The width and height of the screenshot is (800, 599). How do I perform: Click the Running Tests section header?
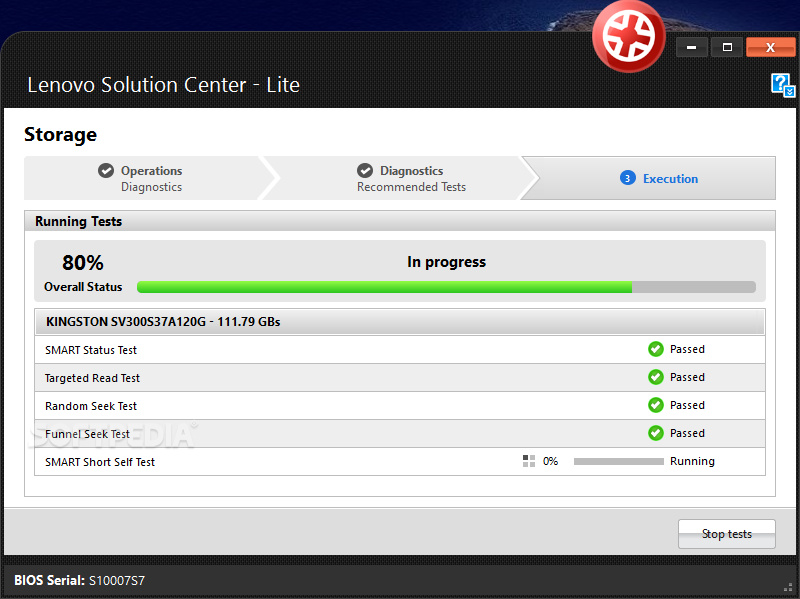400,221
